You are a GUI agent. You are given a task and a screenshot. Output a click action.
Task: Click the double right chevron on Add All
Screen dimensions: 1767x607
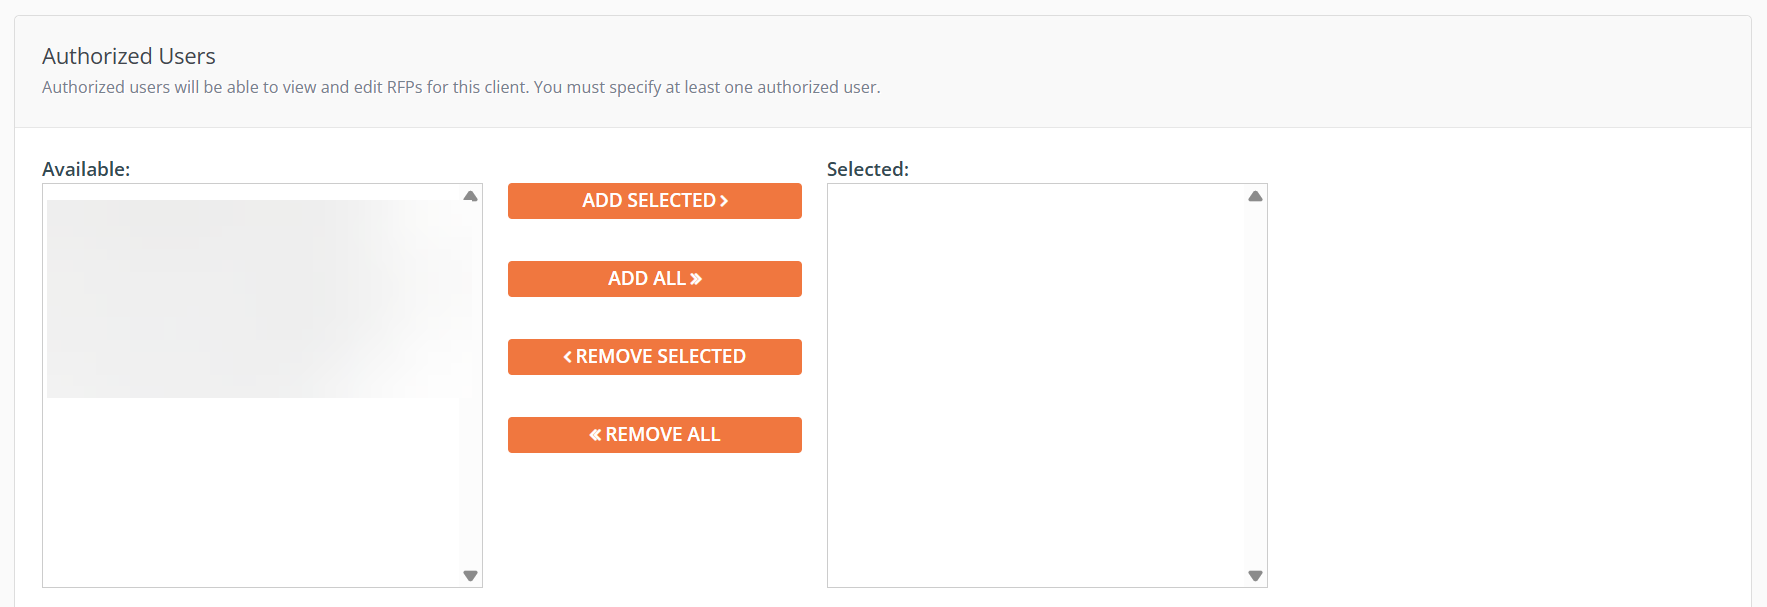(x=696, y=279)
